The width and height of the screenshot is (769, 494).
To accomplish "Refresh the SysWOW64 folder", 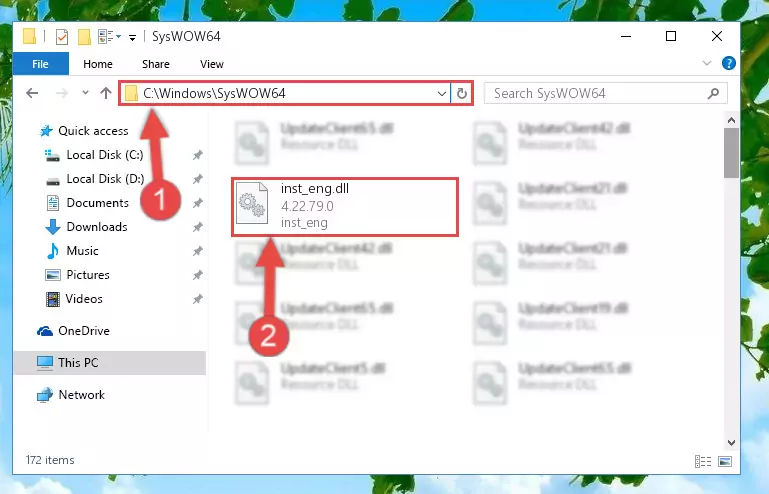I will pos(461,93).
